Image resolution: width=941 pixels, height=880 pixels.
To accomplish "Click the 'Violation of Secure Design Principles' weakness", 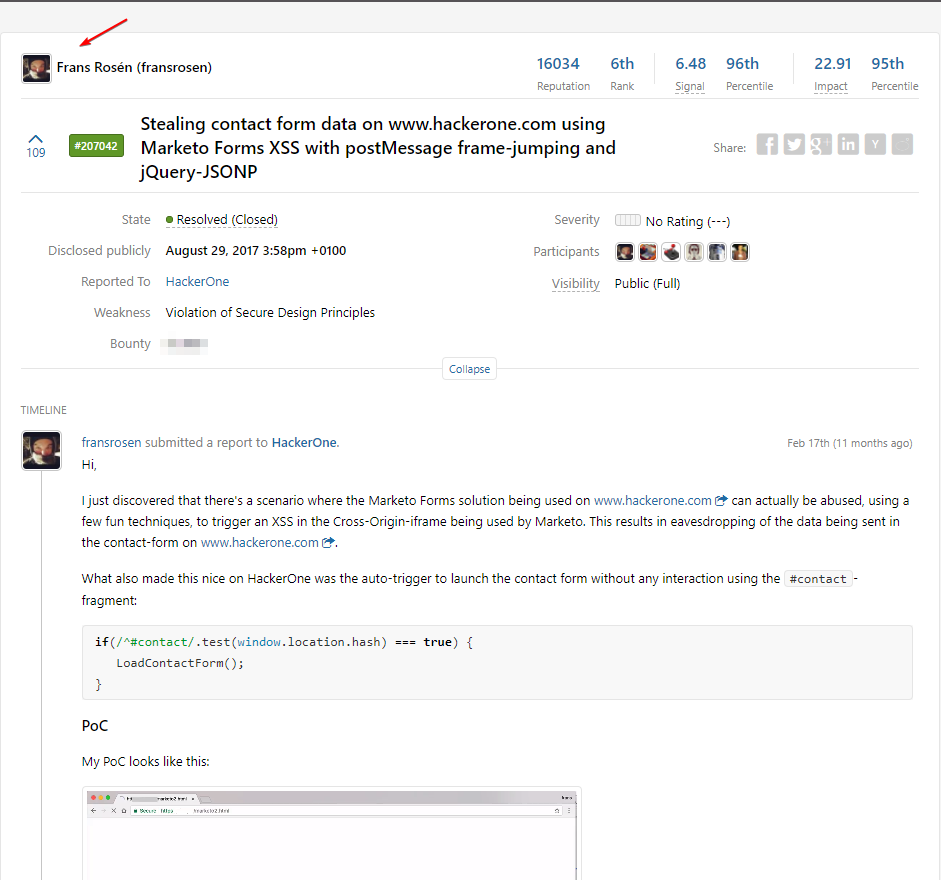I will [270, 313].
